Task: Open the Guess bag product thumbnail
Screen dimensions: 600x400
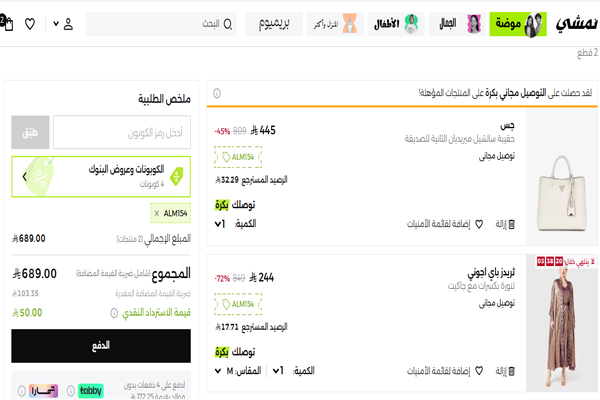Action: coord(561,177)
